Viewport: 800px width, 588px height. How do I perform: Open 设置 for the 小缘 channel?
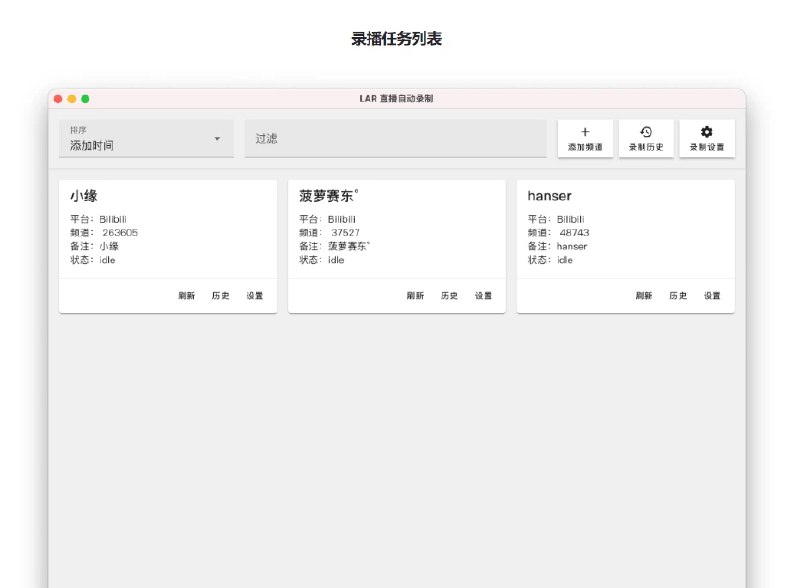coord(255,296)
